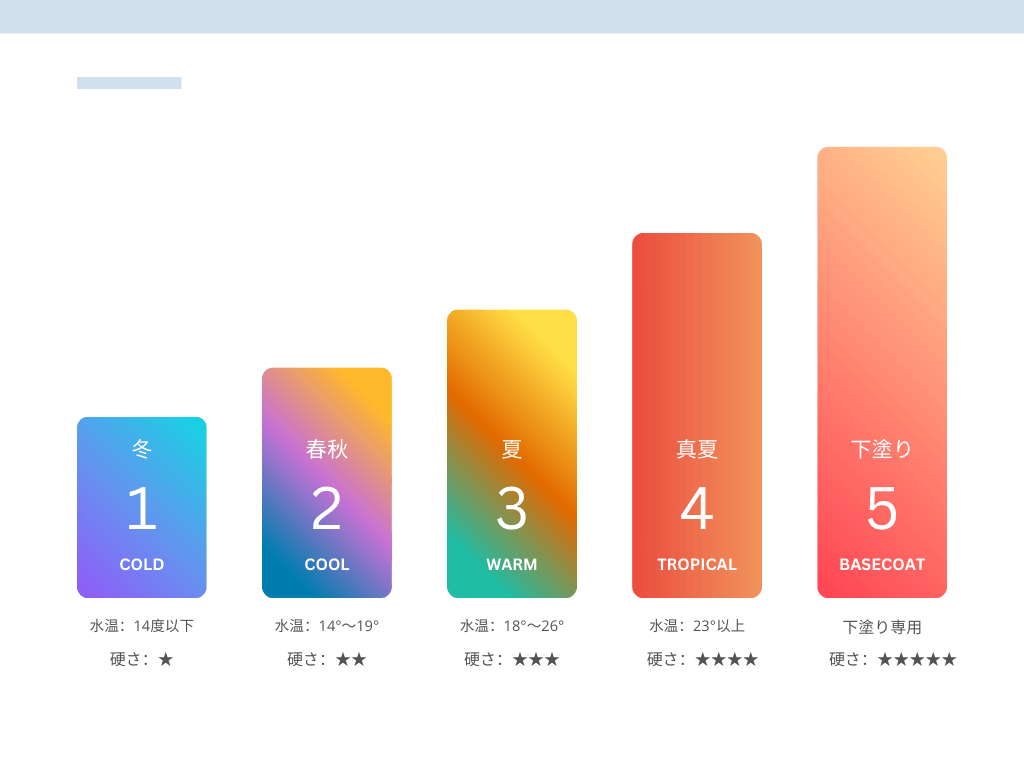This screenshot has height=768, width=1024.
Task: Select the BASECOAT text label
Action: 882,564
